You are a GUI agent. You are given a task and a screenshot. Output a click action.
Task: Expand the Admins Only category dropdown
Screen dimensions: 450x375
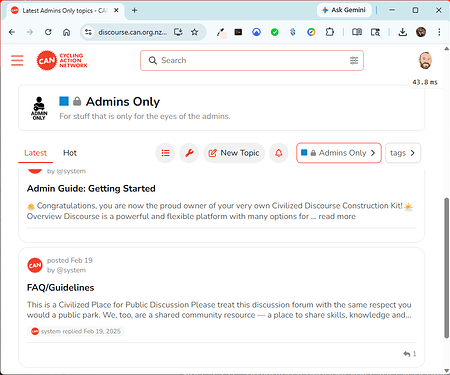(x=339, y=153)
